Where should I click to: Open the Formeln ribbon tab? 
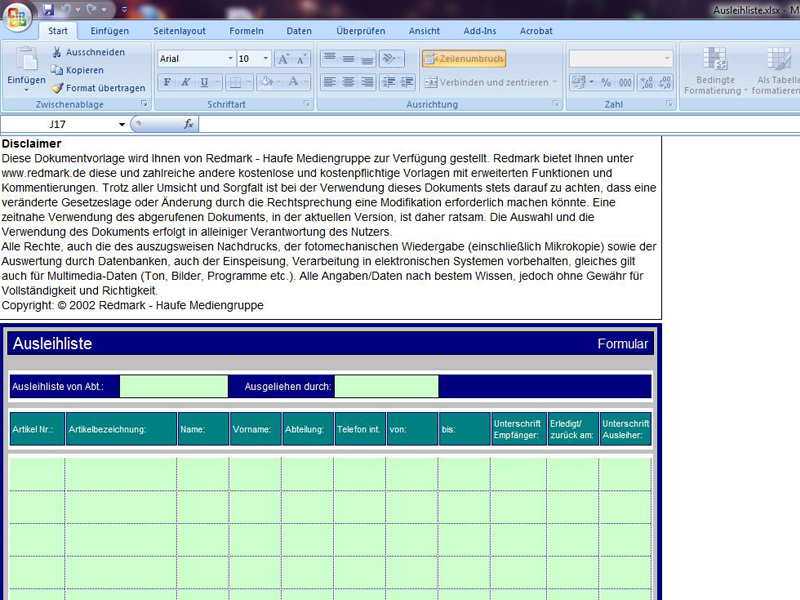tap(246, 31)
